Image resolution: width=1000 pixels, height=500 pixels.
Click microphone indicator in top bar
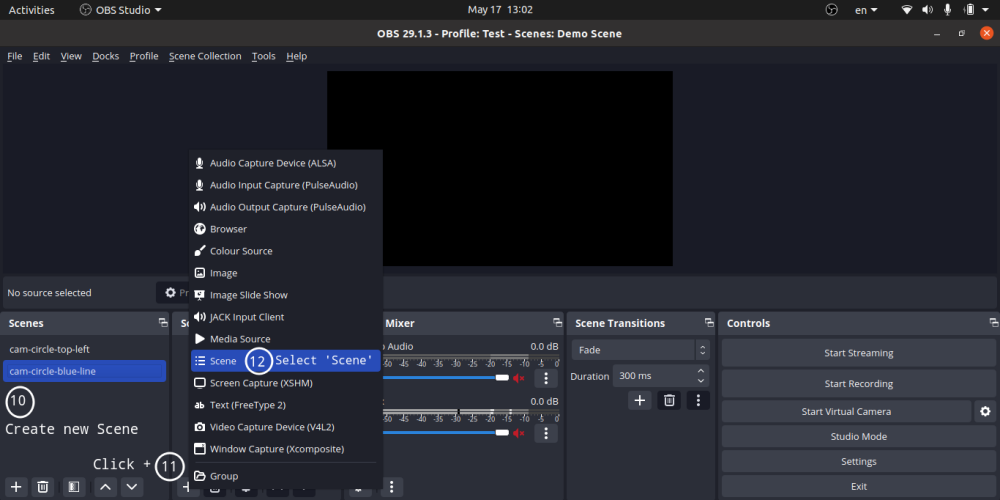(948, 10)
